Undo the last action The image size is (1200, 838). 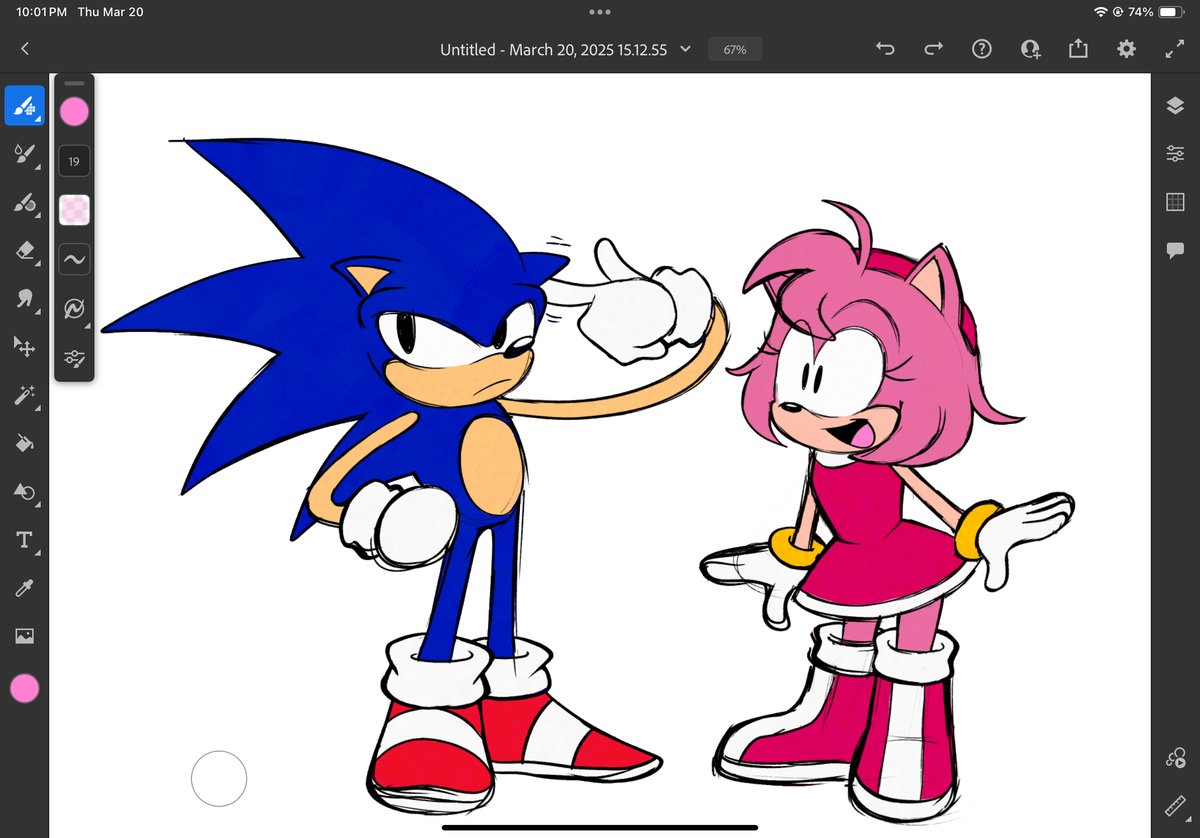[x=885, y=49]
